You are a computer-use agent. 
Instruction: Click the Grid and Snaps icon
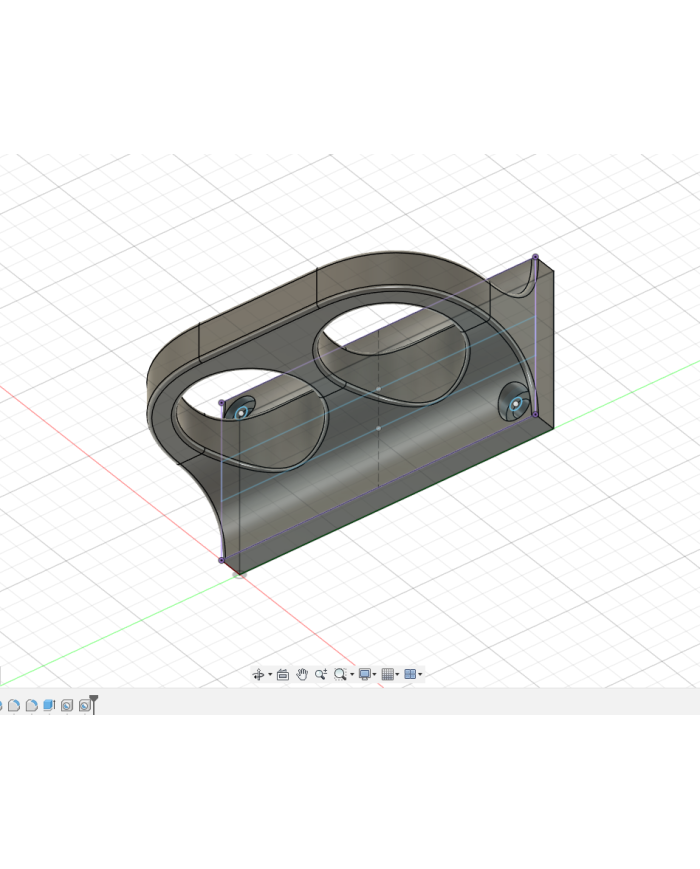[x=388, y=675]
